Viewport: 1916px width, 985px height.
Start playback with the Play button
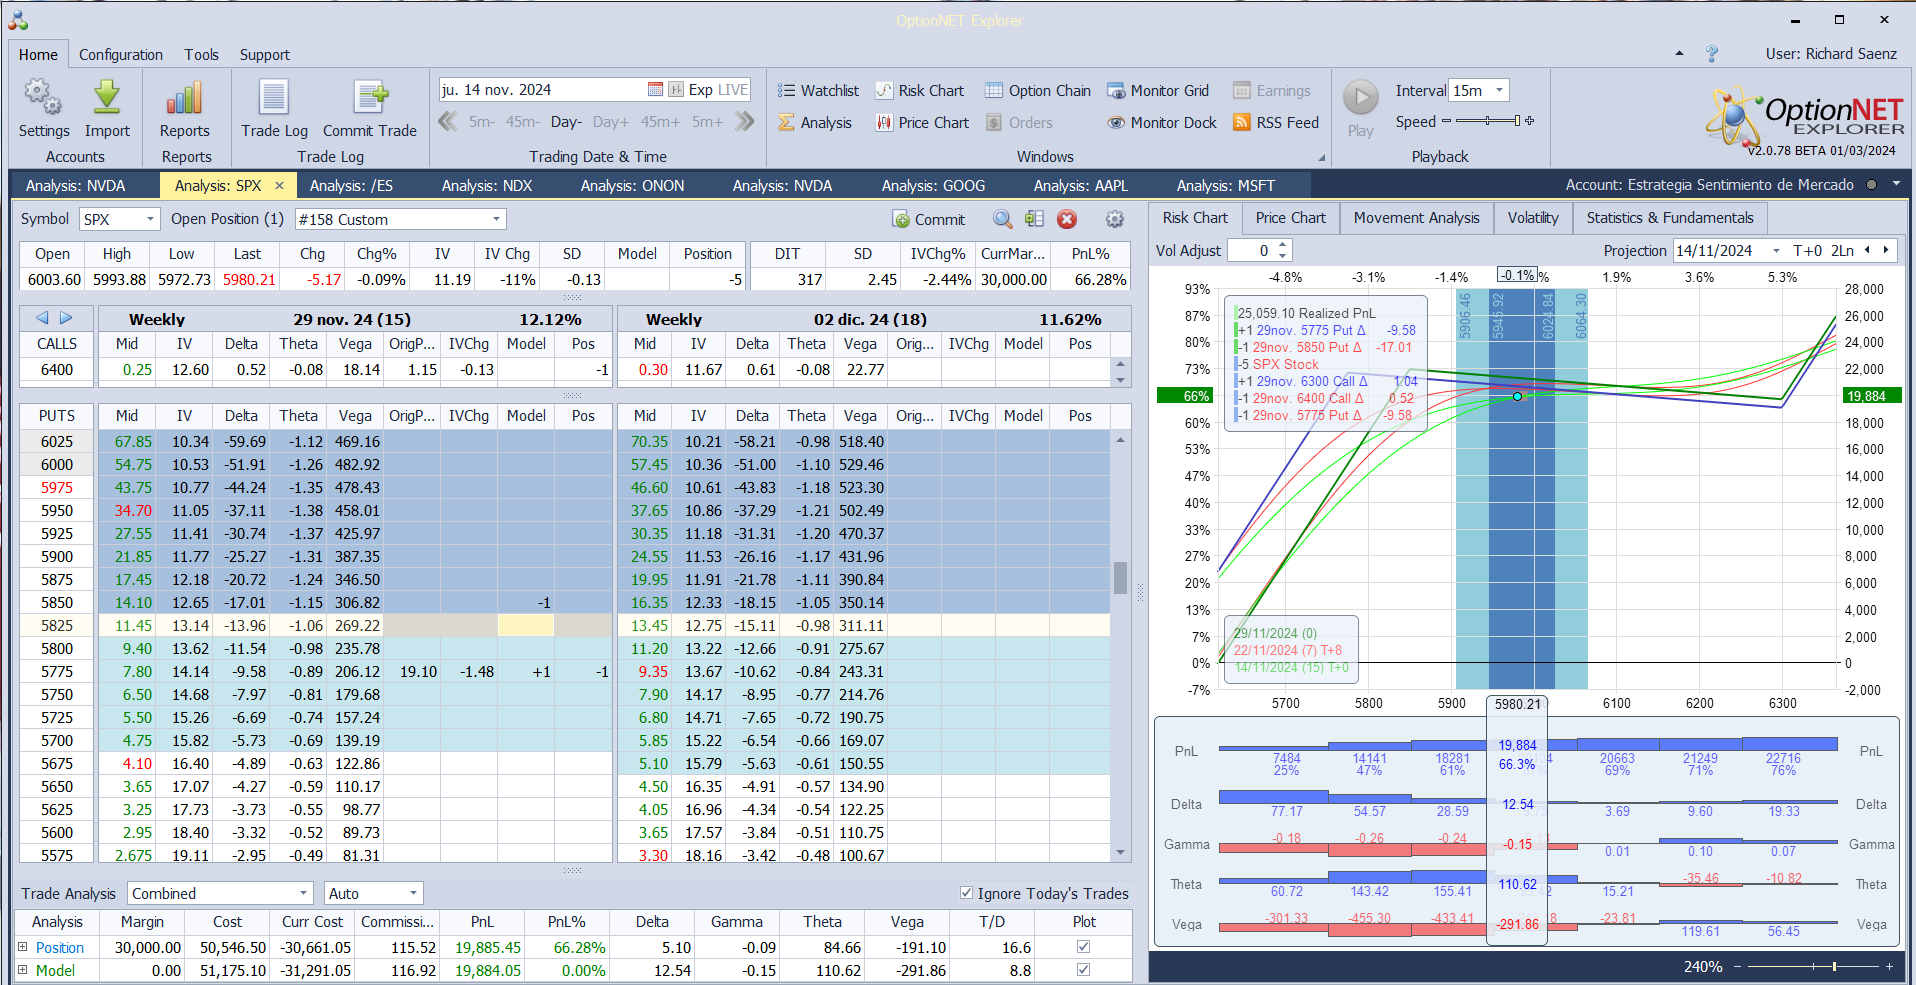1360,98
